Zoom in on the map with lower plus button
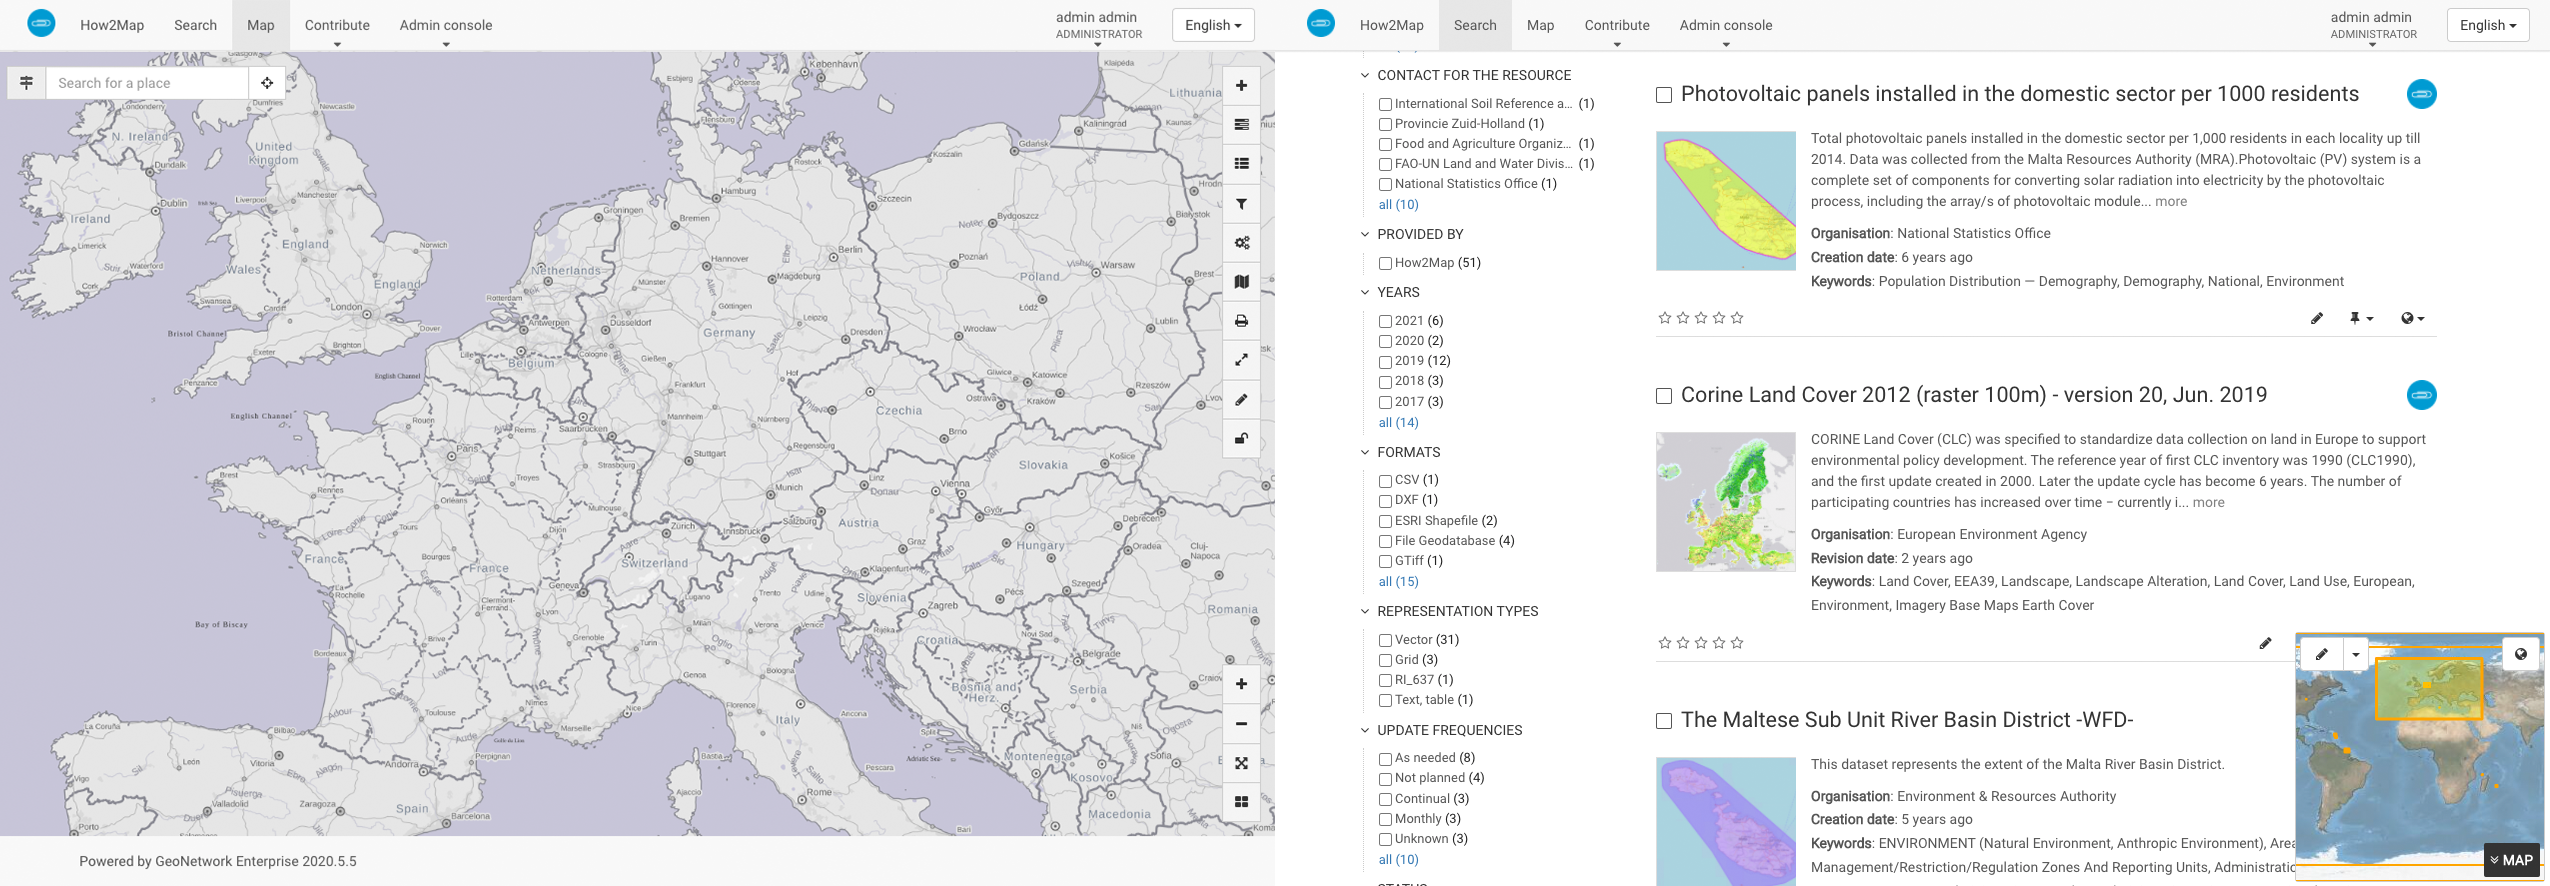The height and width of the screenshot is (886, 2550). [x=1241, y=684]
